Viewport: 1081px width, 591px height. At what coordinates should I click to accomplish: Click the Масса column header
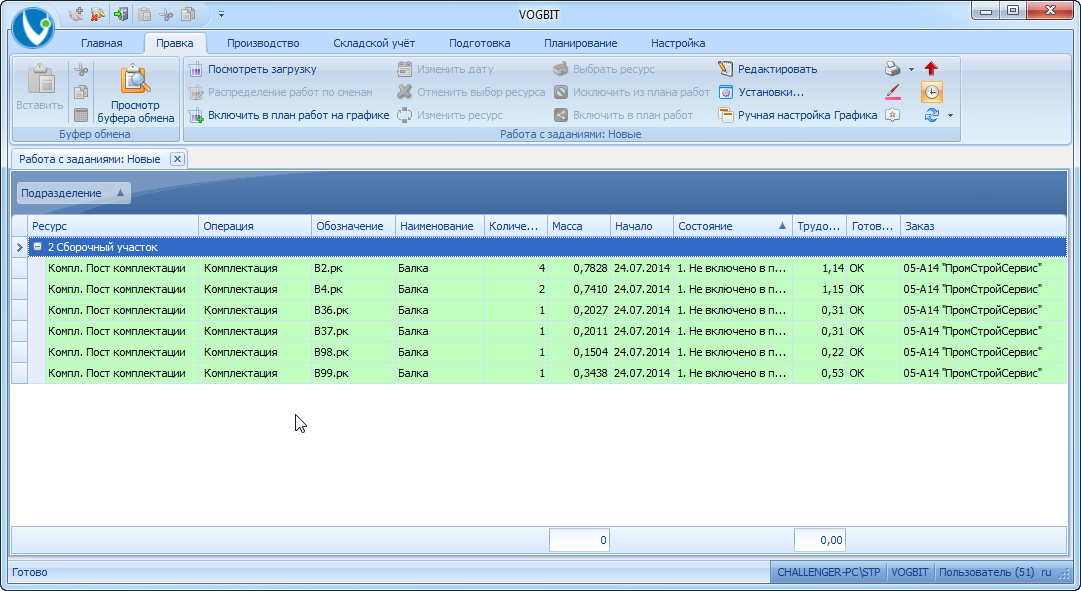pos(579,226)
